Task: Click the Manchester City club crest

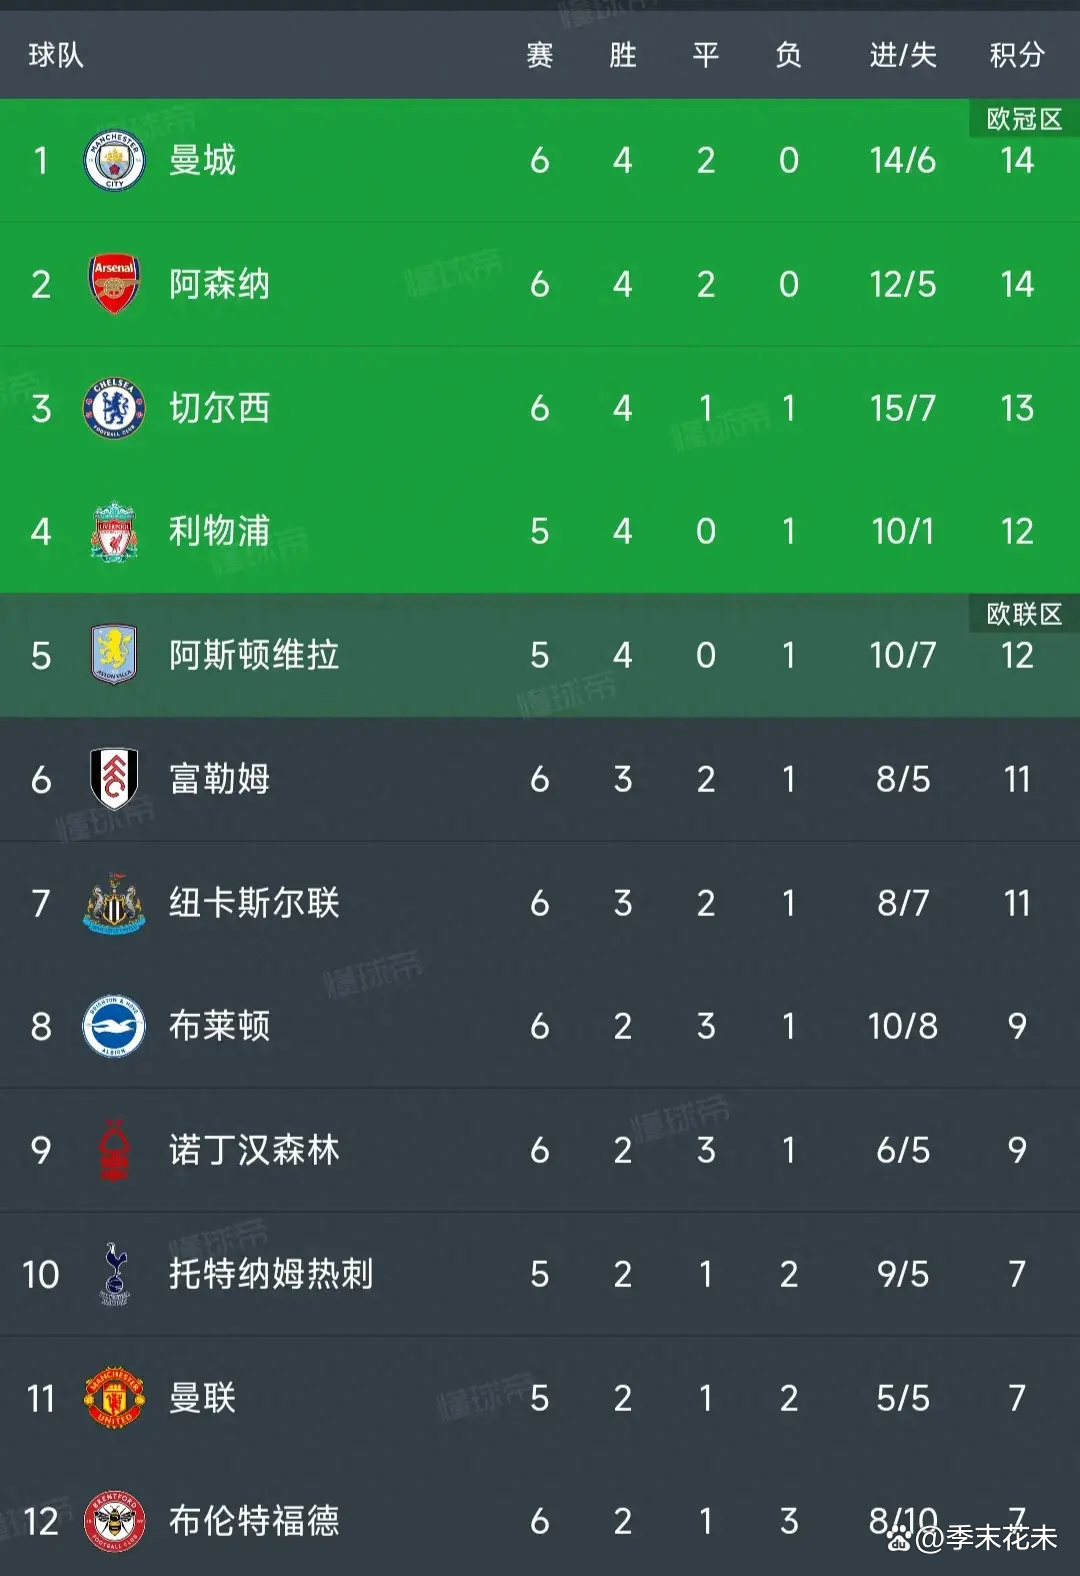Action: tap(114, 161)
